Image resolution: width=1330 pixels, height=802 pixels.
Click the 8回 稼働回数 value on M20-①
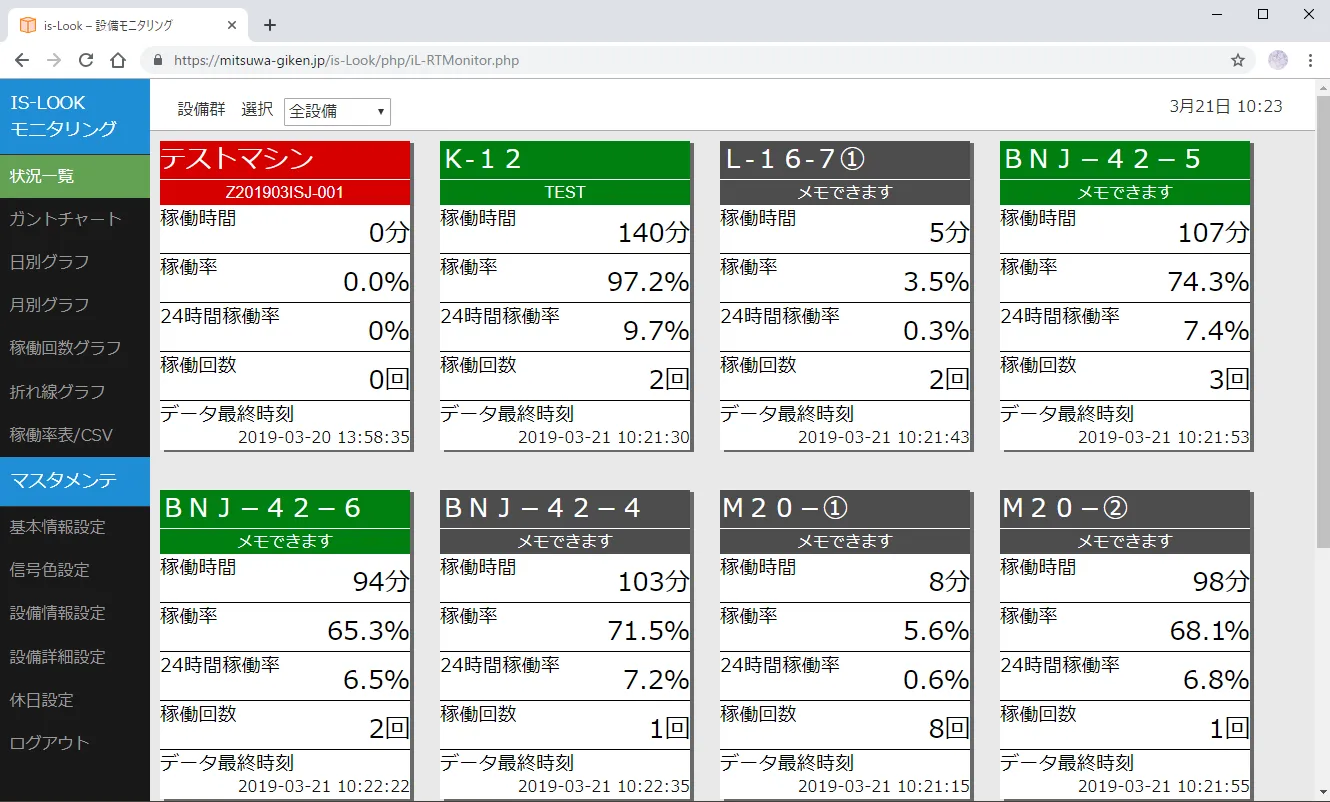pyautogui.click(x=949, y=729)
